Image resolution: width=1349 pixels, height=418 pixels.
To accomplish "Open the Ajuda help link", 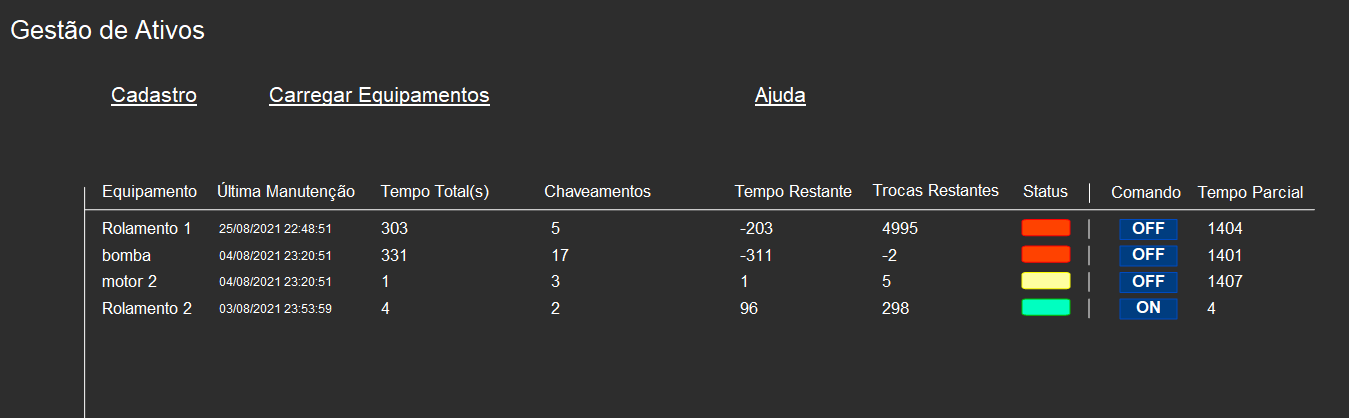I will (x=780, y=95).
